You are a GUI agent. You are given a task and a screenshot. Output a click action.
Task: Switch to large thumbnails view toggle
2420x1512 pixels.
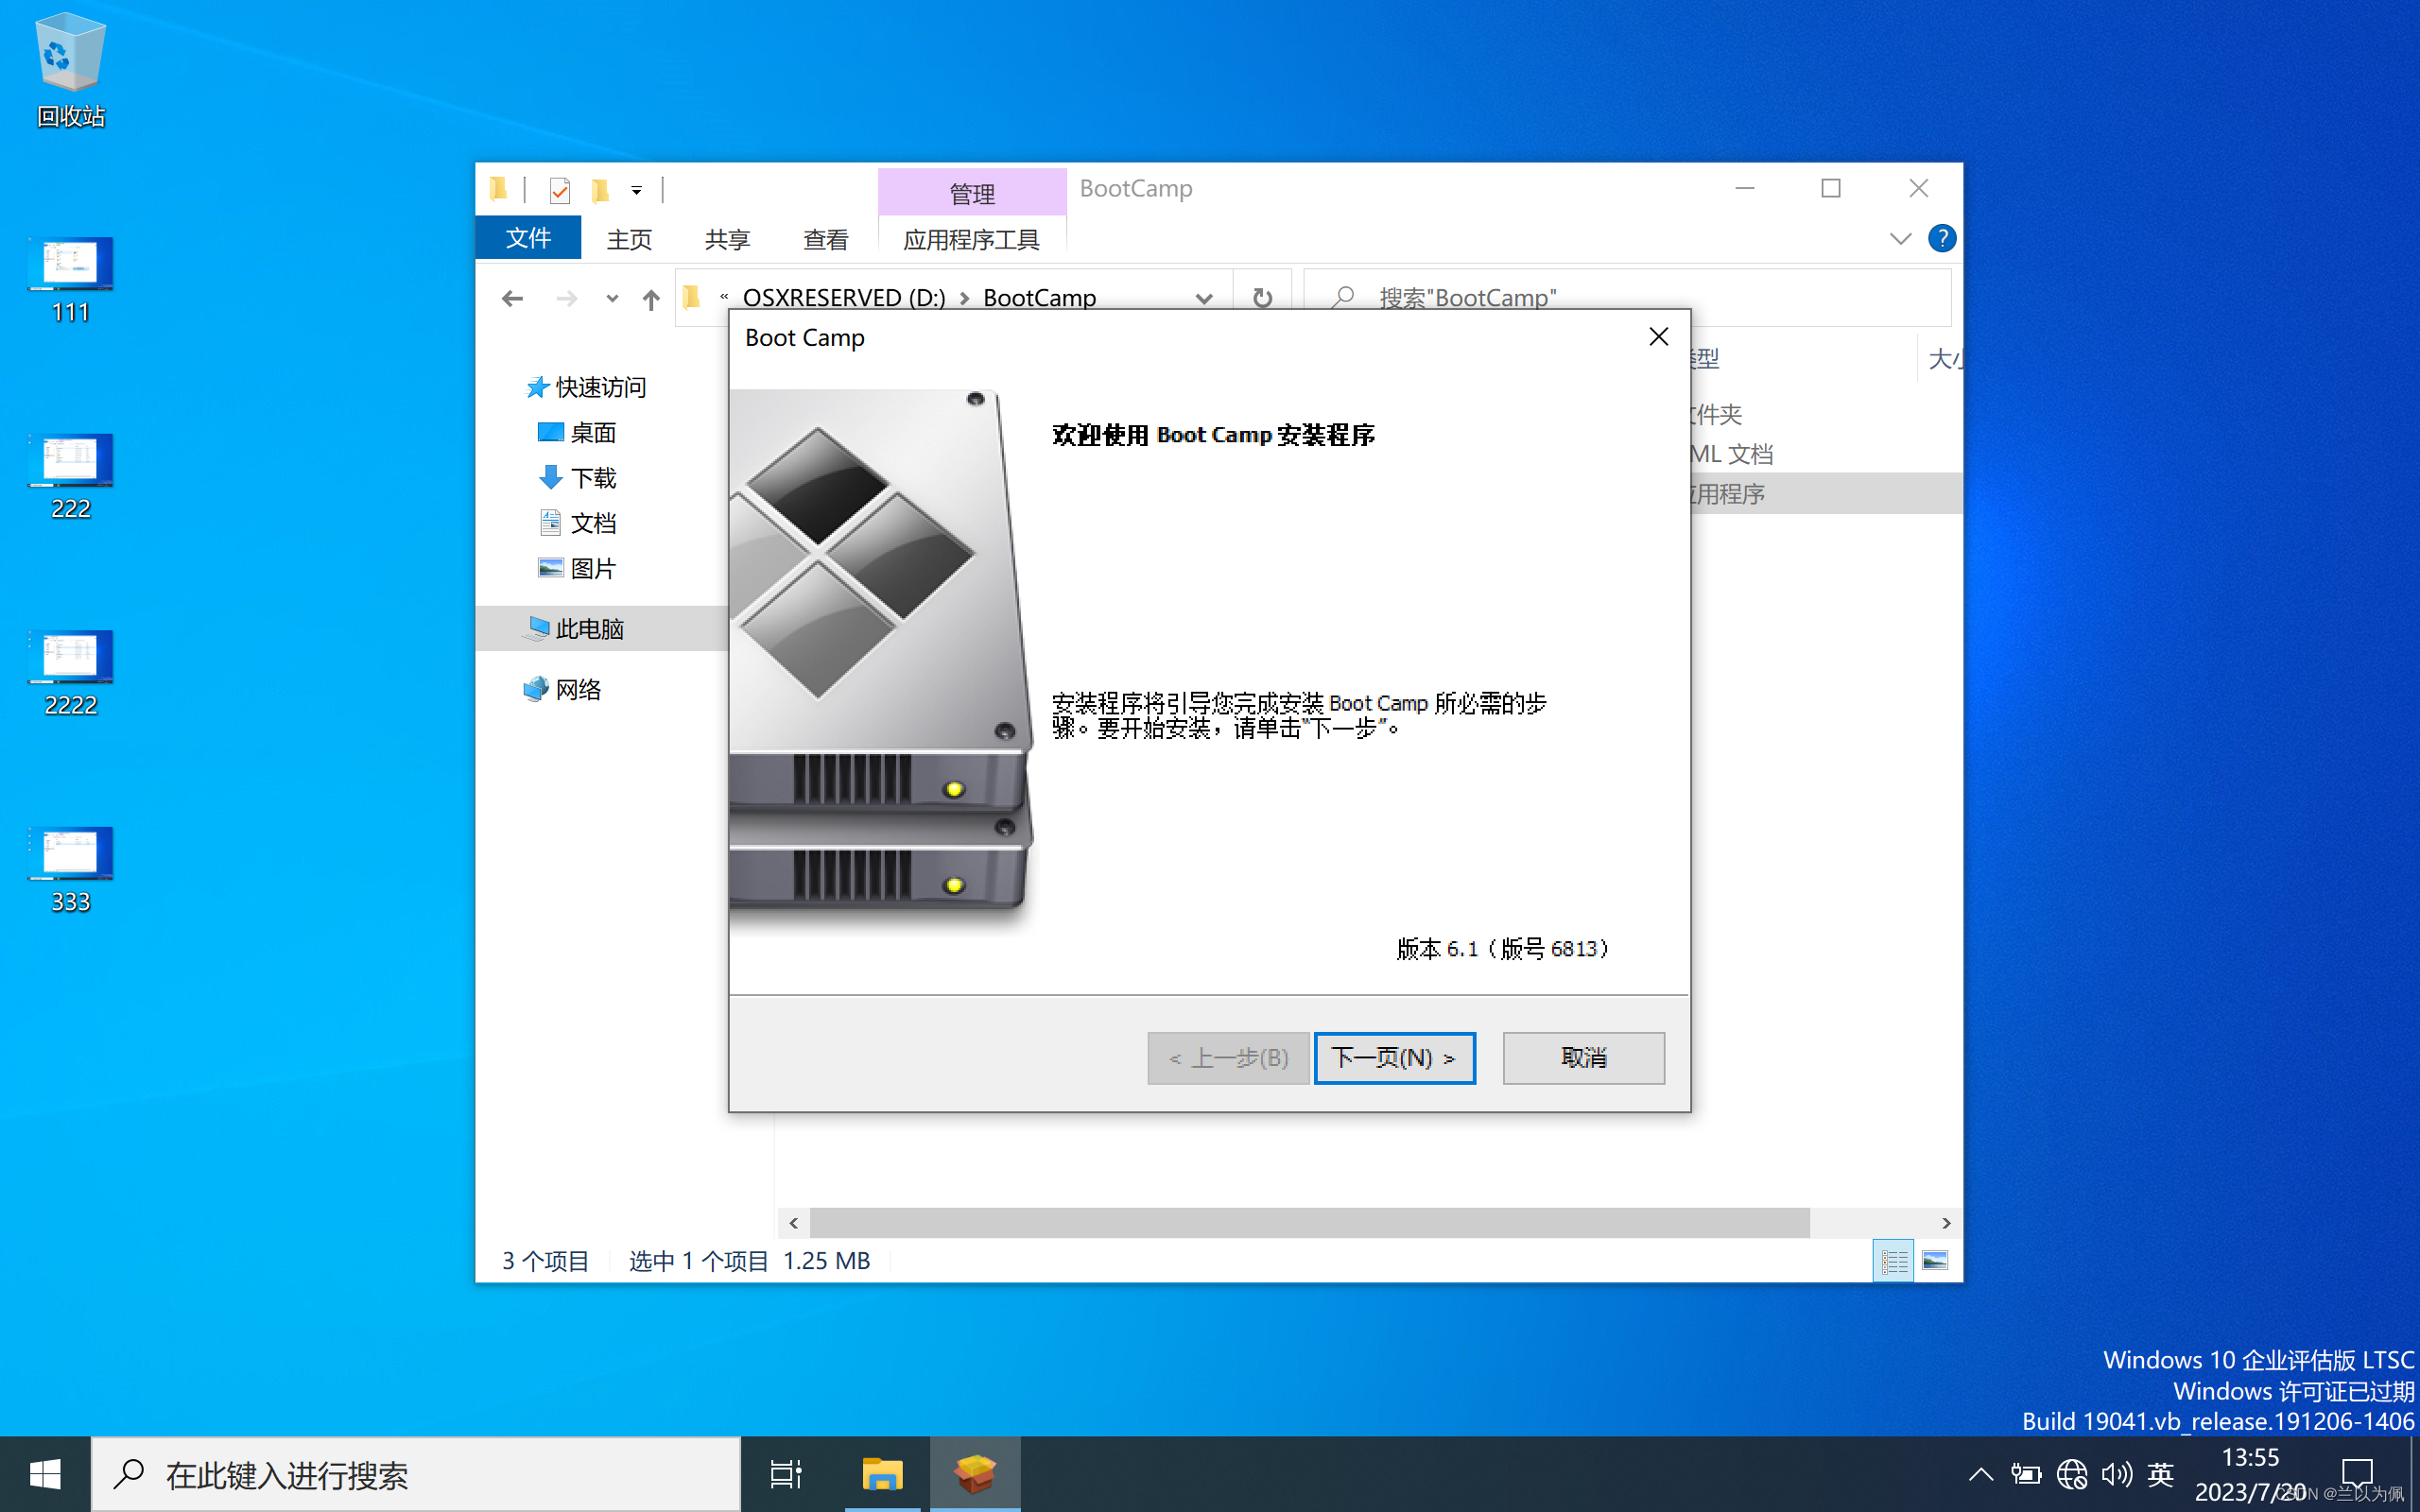1935,1260
